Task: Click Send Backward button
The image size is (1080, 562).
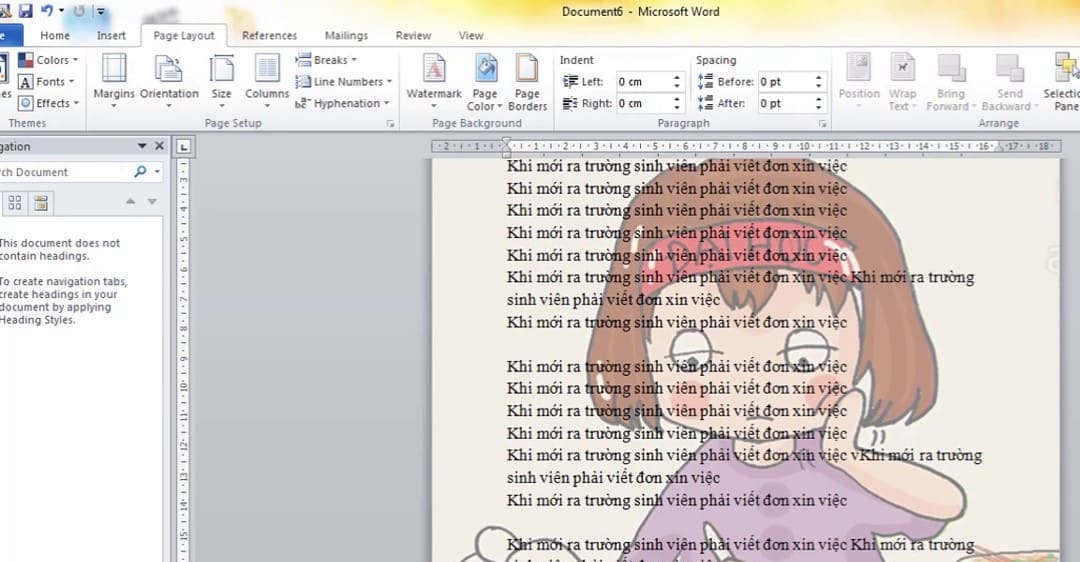Action: coord(1010,81)
